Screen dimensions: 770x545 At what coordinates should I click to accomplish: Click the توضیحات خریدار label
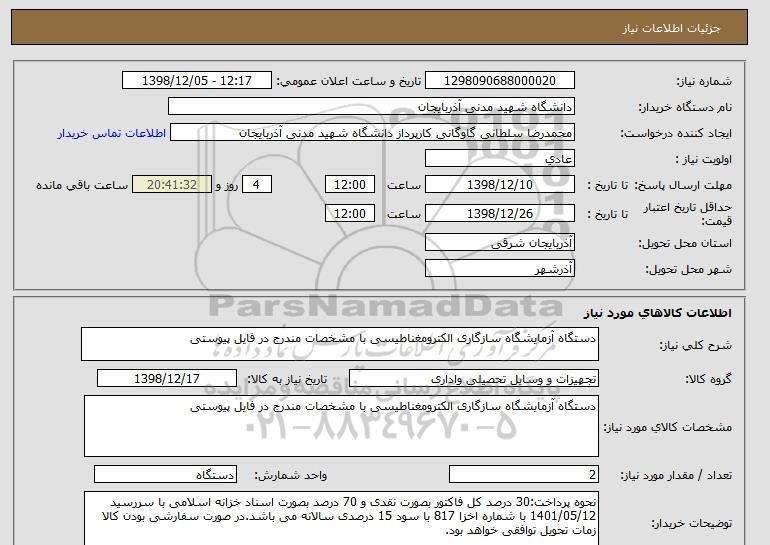tap(691, 523)
